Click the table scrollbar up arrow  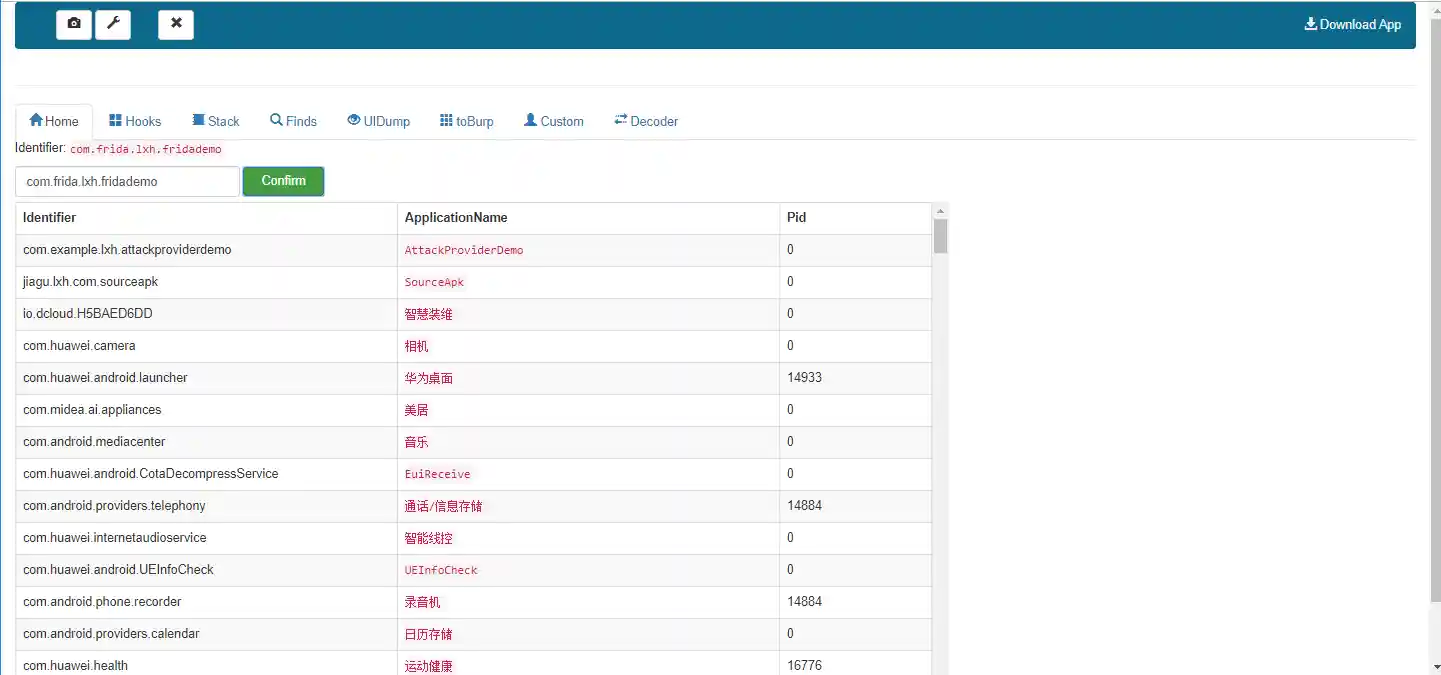tap(940, 211)
